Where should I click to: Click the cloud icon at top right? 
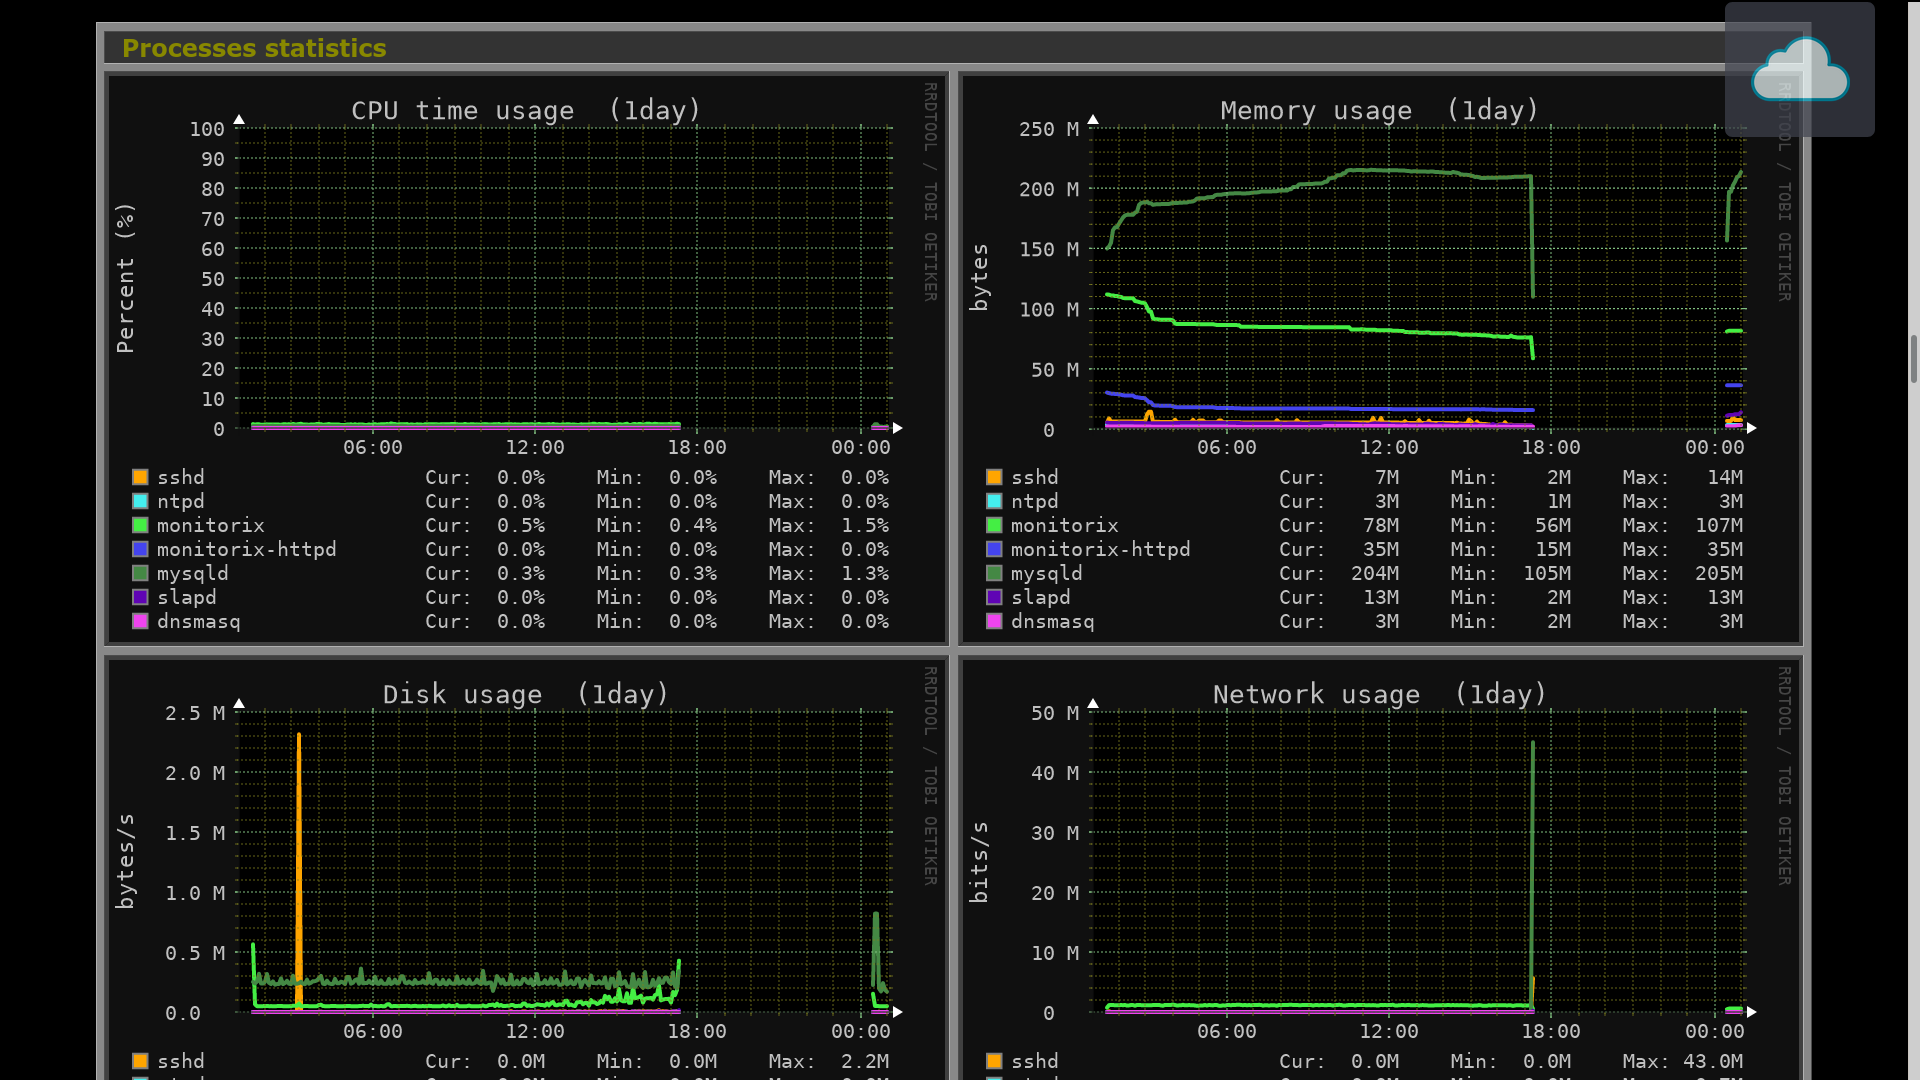click(x=1799, y=70)
